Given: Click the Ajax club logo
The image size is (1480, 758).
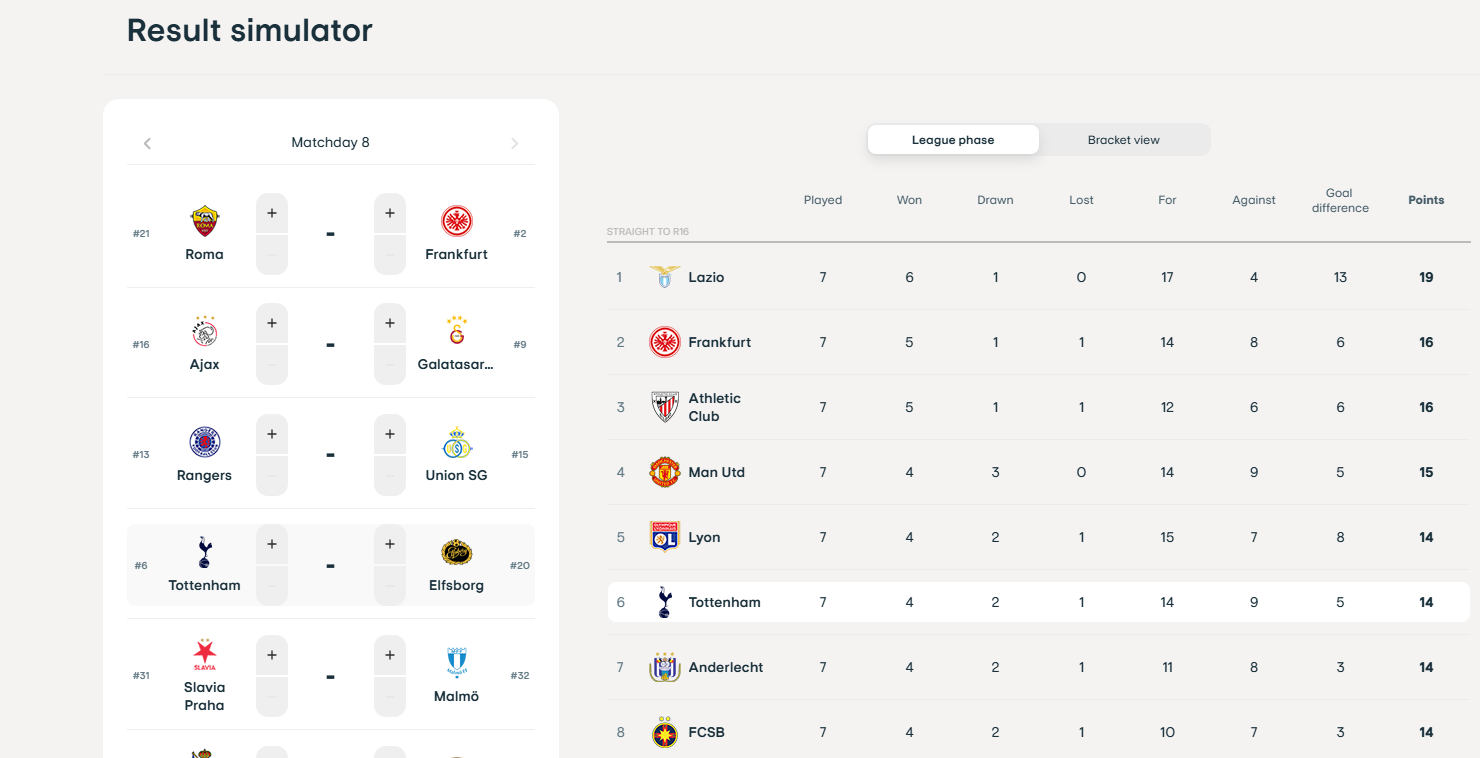Looking at the screenshot, I should [x=204, y=331].
